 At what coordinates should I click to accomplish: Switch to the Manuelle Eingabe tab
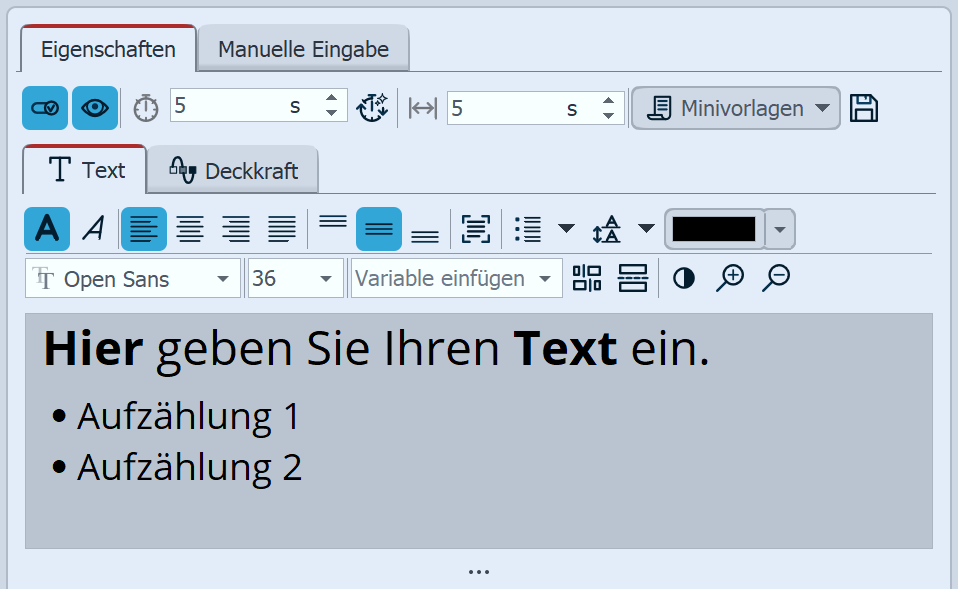coord(302,47)
